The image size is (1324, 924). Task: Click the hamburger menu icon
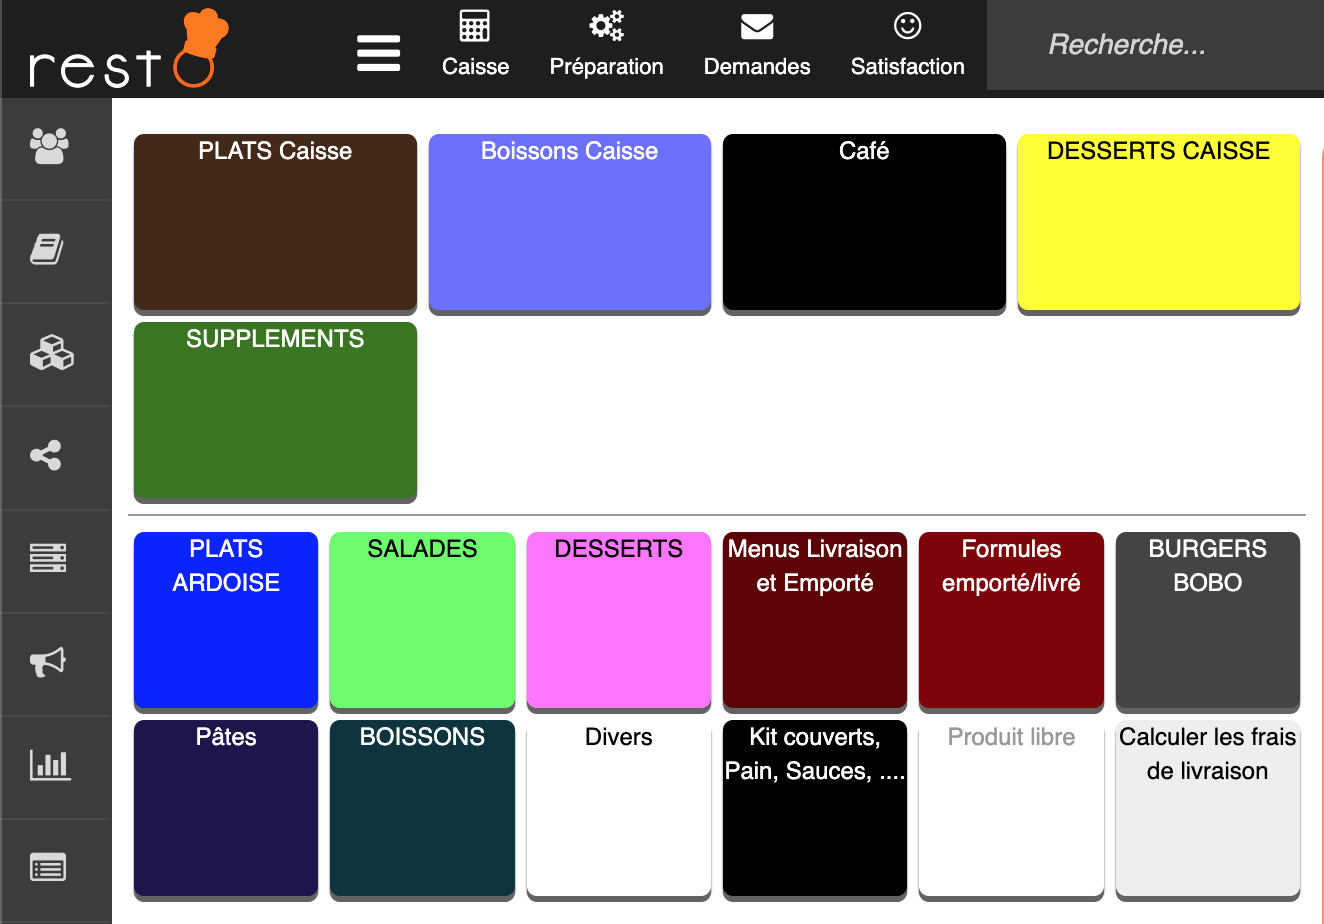click(378, 53)
